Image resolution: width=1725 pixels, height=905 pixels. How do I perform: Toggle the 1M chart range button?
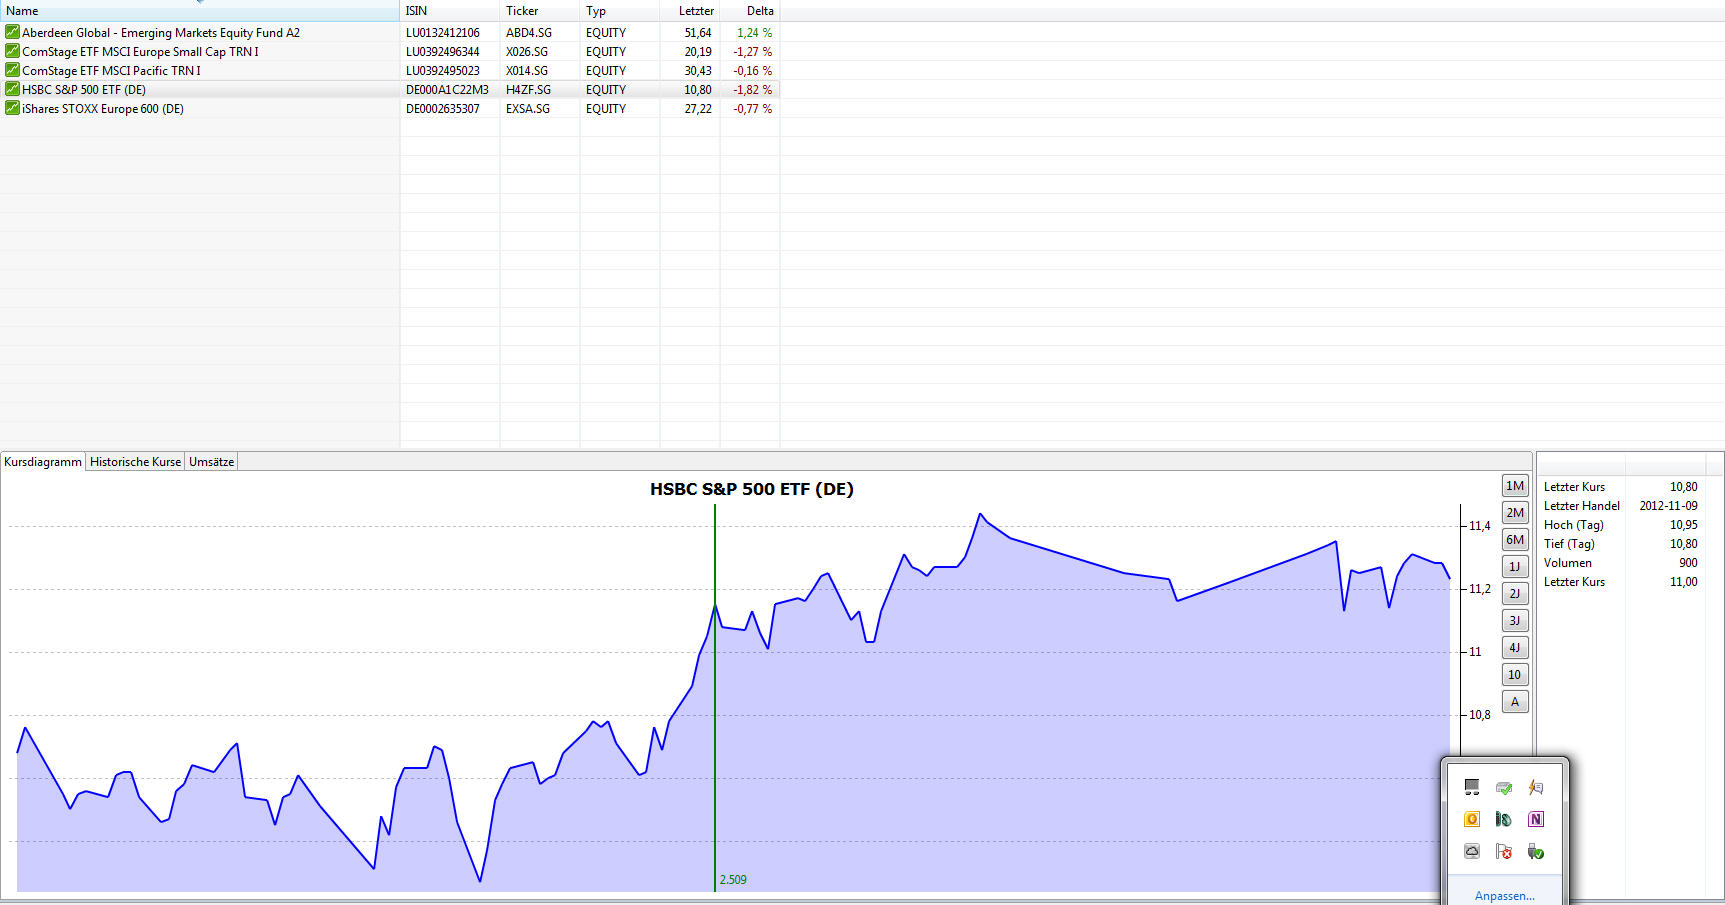click(1515, 486)
